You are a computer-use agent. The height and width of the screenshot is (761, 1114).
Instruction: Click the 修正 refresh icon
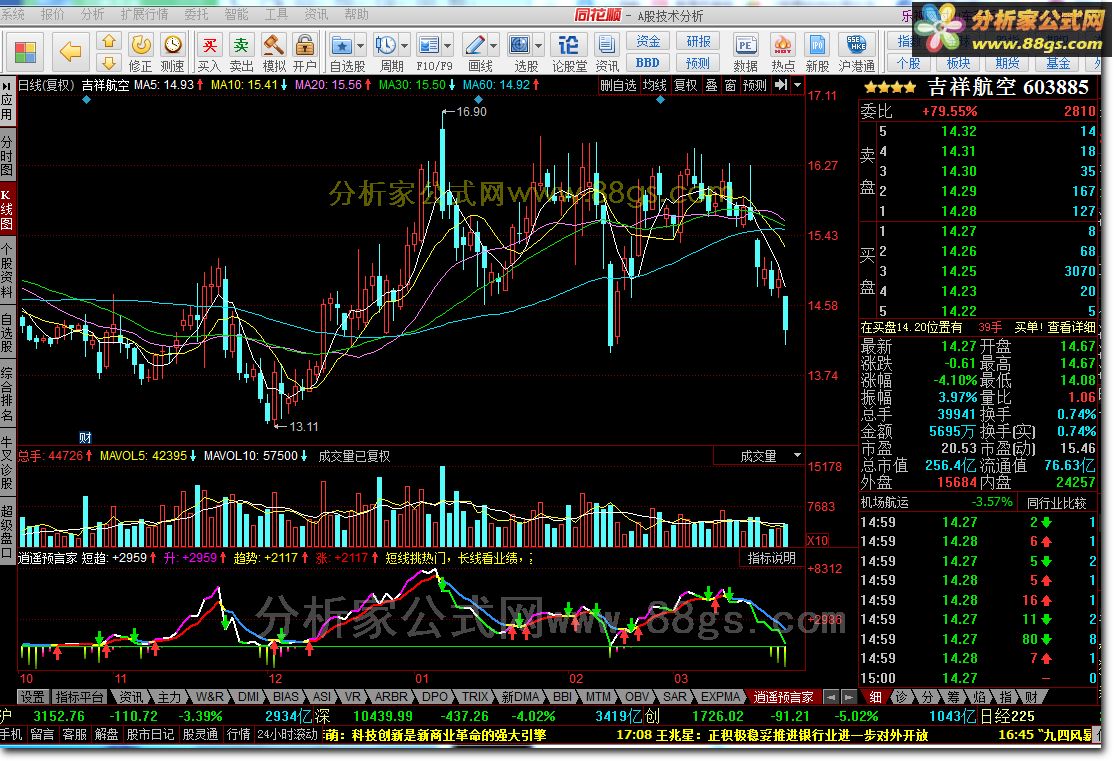coord(141,45)
